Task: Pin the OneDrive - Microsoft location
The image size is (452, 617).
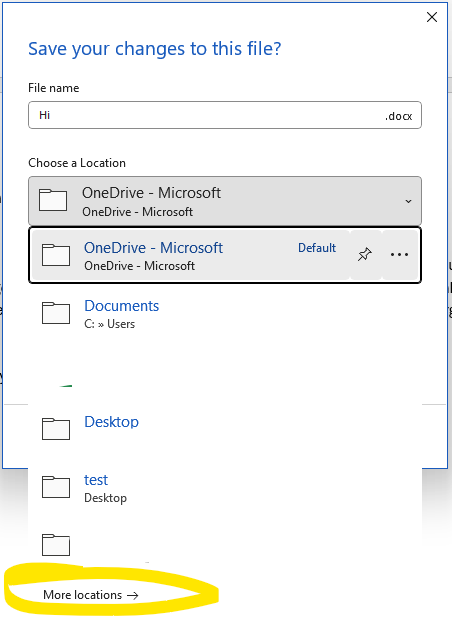Action: coord(365,255)
